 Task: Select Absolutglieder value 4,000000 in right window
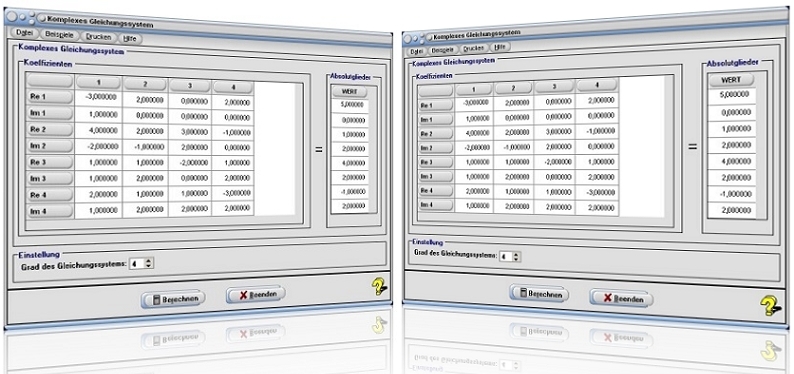(x=732, y=162)
